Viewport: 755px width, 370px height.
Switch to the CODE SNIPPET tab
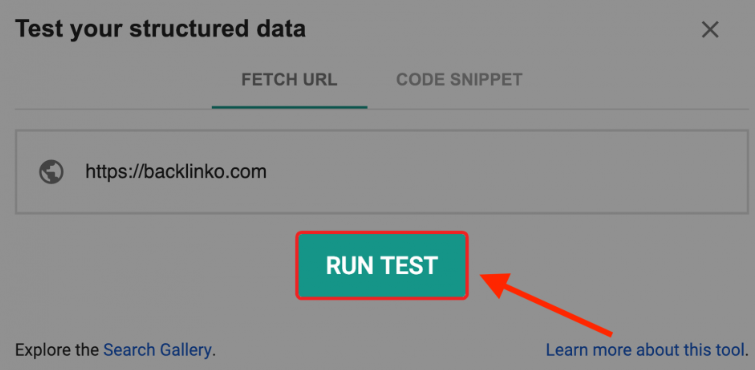(459, 79)
